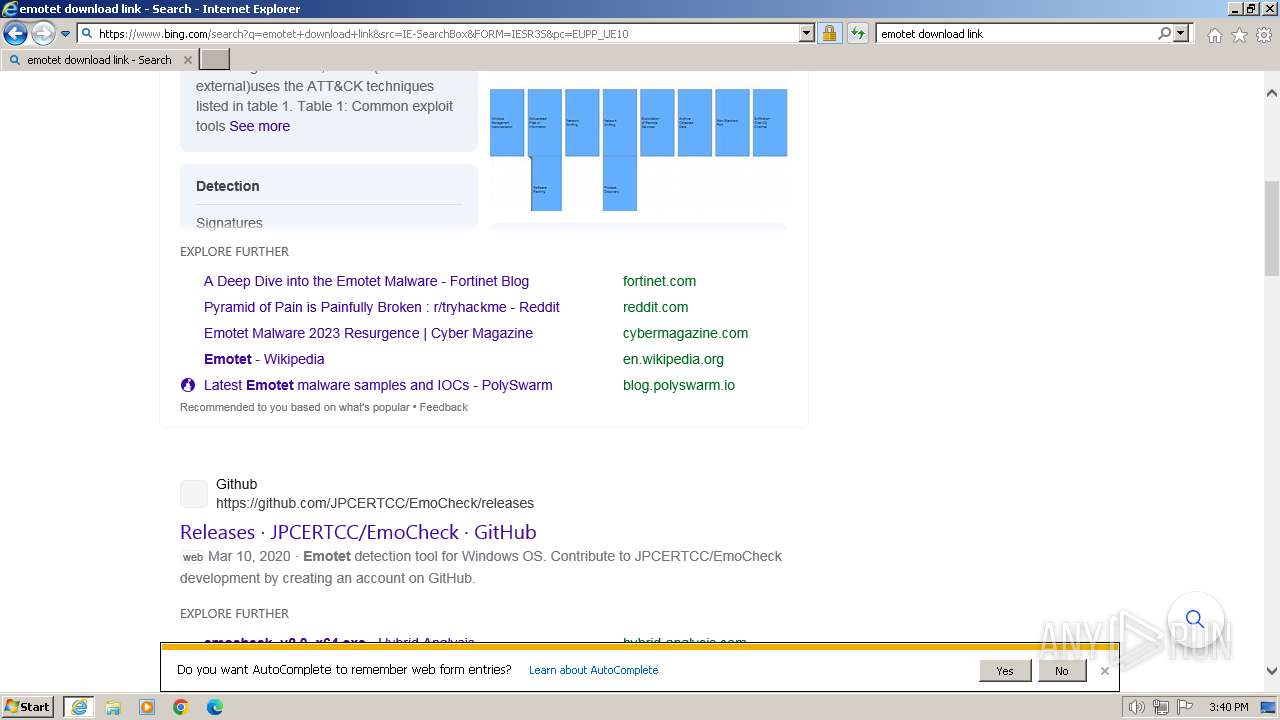Click the browser Forward arrow button
The height and width of the screenshot is (720, 1280).
tap(43, 34)
